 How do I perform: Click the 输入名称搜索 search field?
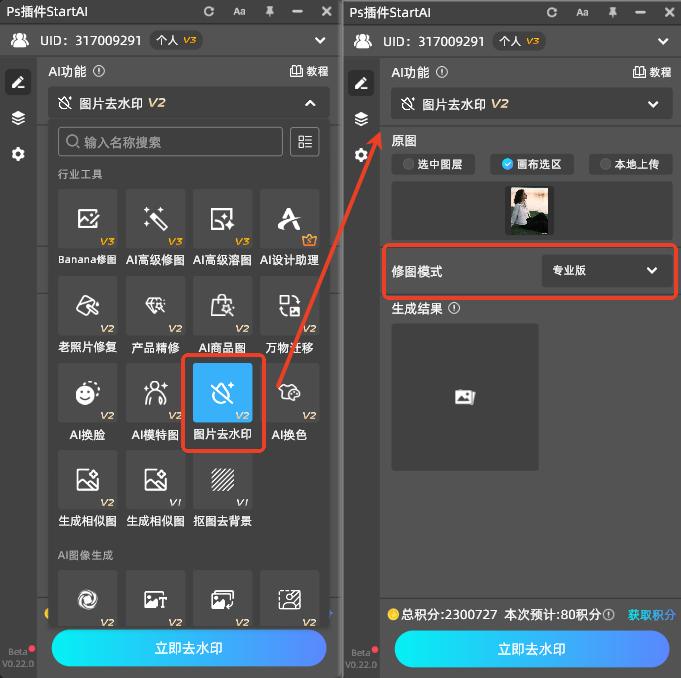170,142
